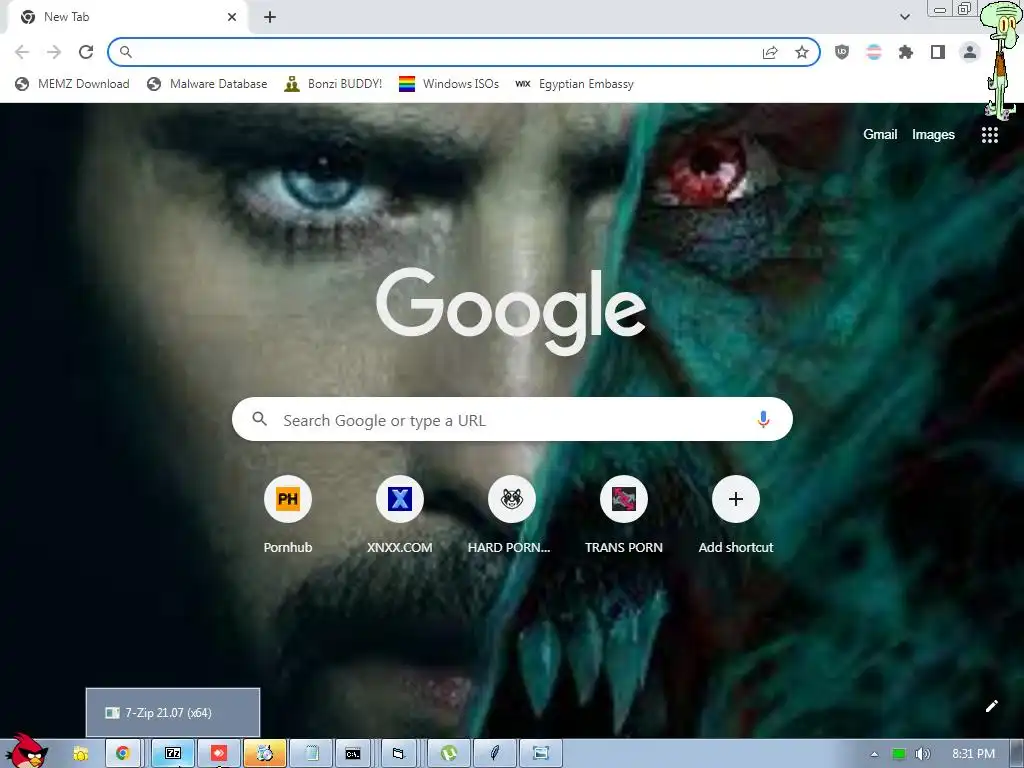Click the 8:31 PM clock
1024x768 pixels.
click(x=973, y=754)
